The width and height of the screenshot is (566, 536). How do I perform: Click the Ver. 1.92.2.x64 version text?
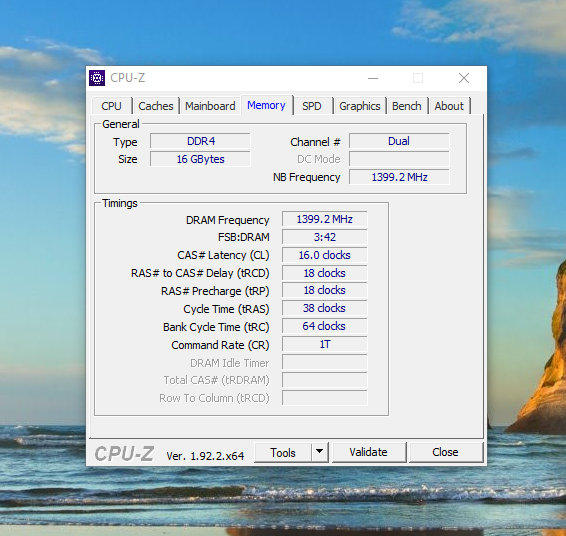tap(205, 456)
